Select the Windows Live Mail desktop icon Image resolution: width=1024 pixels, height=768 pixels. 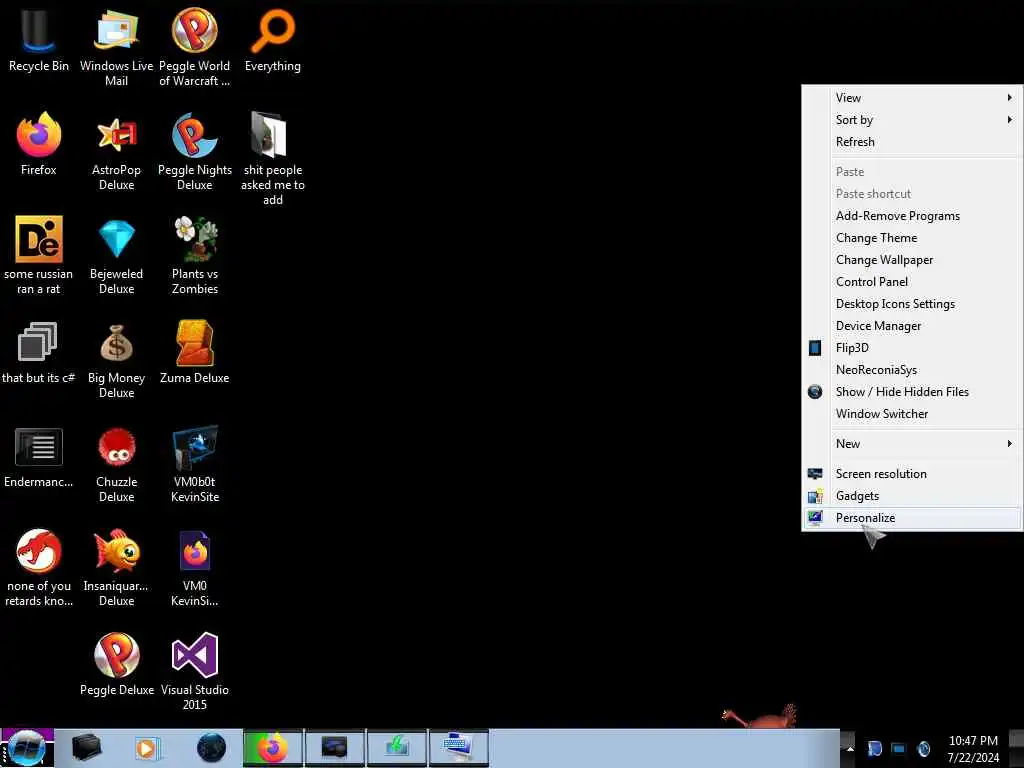[x=116, y=48]
